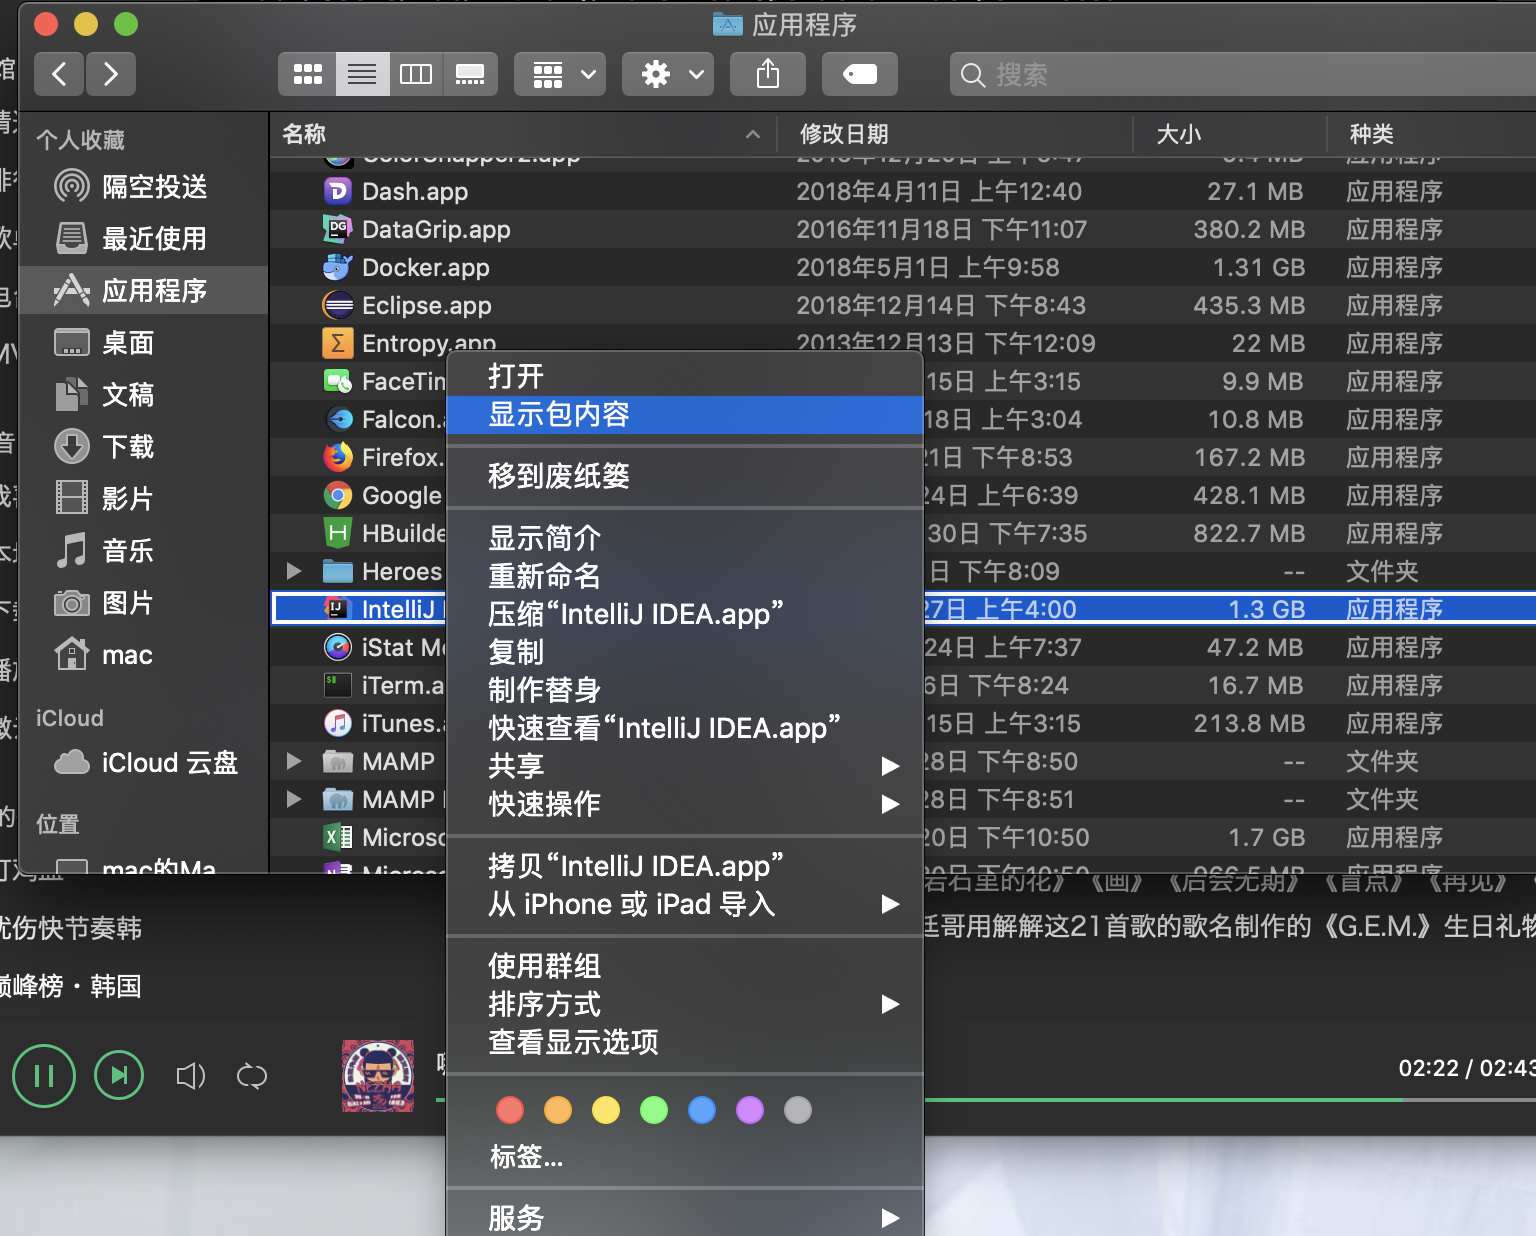Choose 打开 in the context menu

685,377
